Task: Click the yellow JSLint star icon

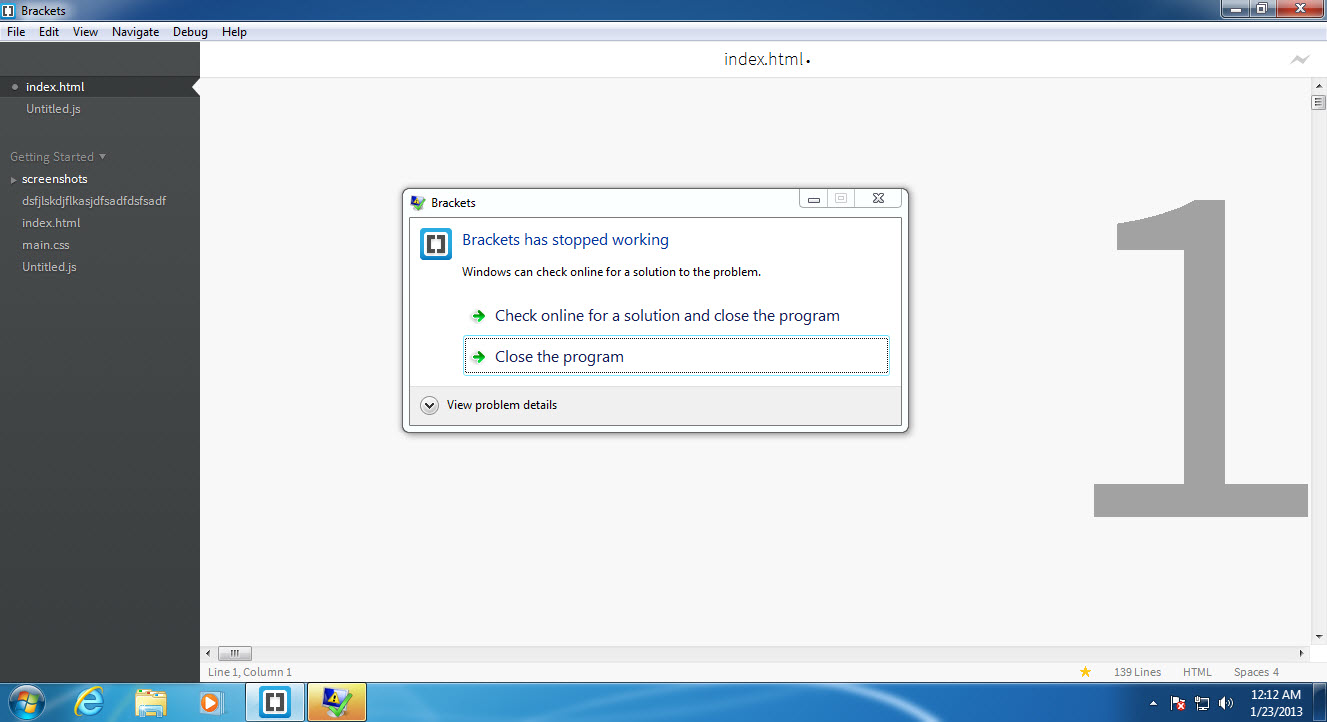Action: pyautogui.click(x=1085, y=672)
